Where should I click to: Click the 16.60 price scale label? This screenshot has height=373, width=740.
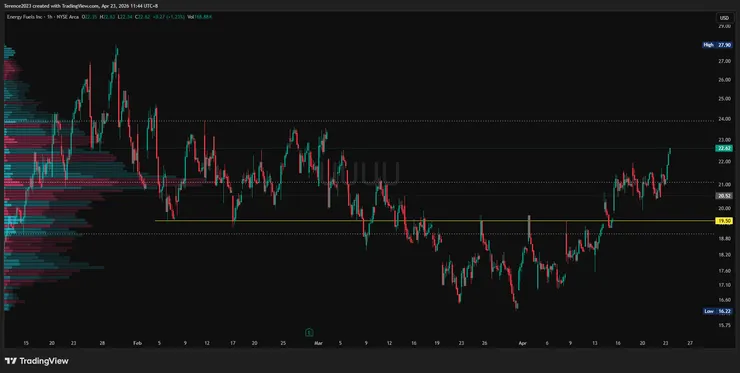click(x=724, y=299)
